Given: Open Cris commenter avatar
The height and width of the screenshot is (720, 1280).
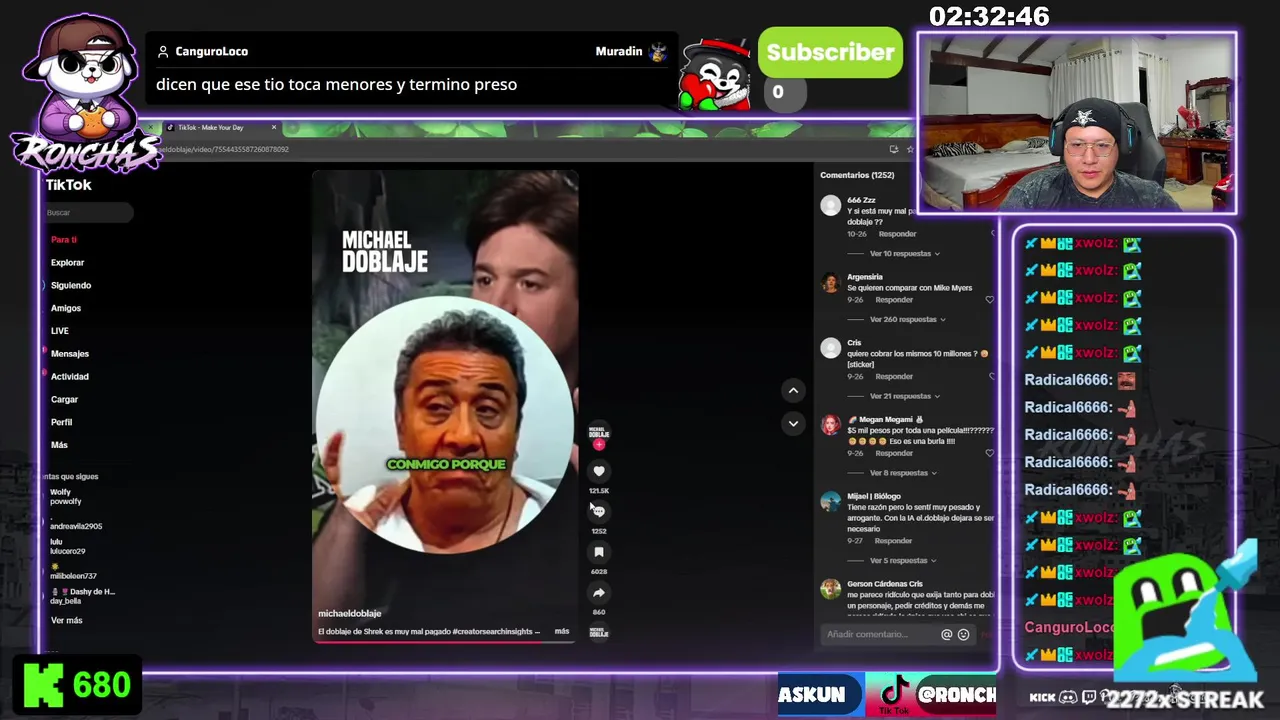Looking at the screenshot, I should [x=830, y=348].
